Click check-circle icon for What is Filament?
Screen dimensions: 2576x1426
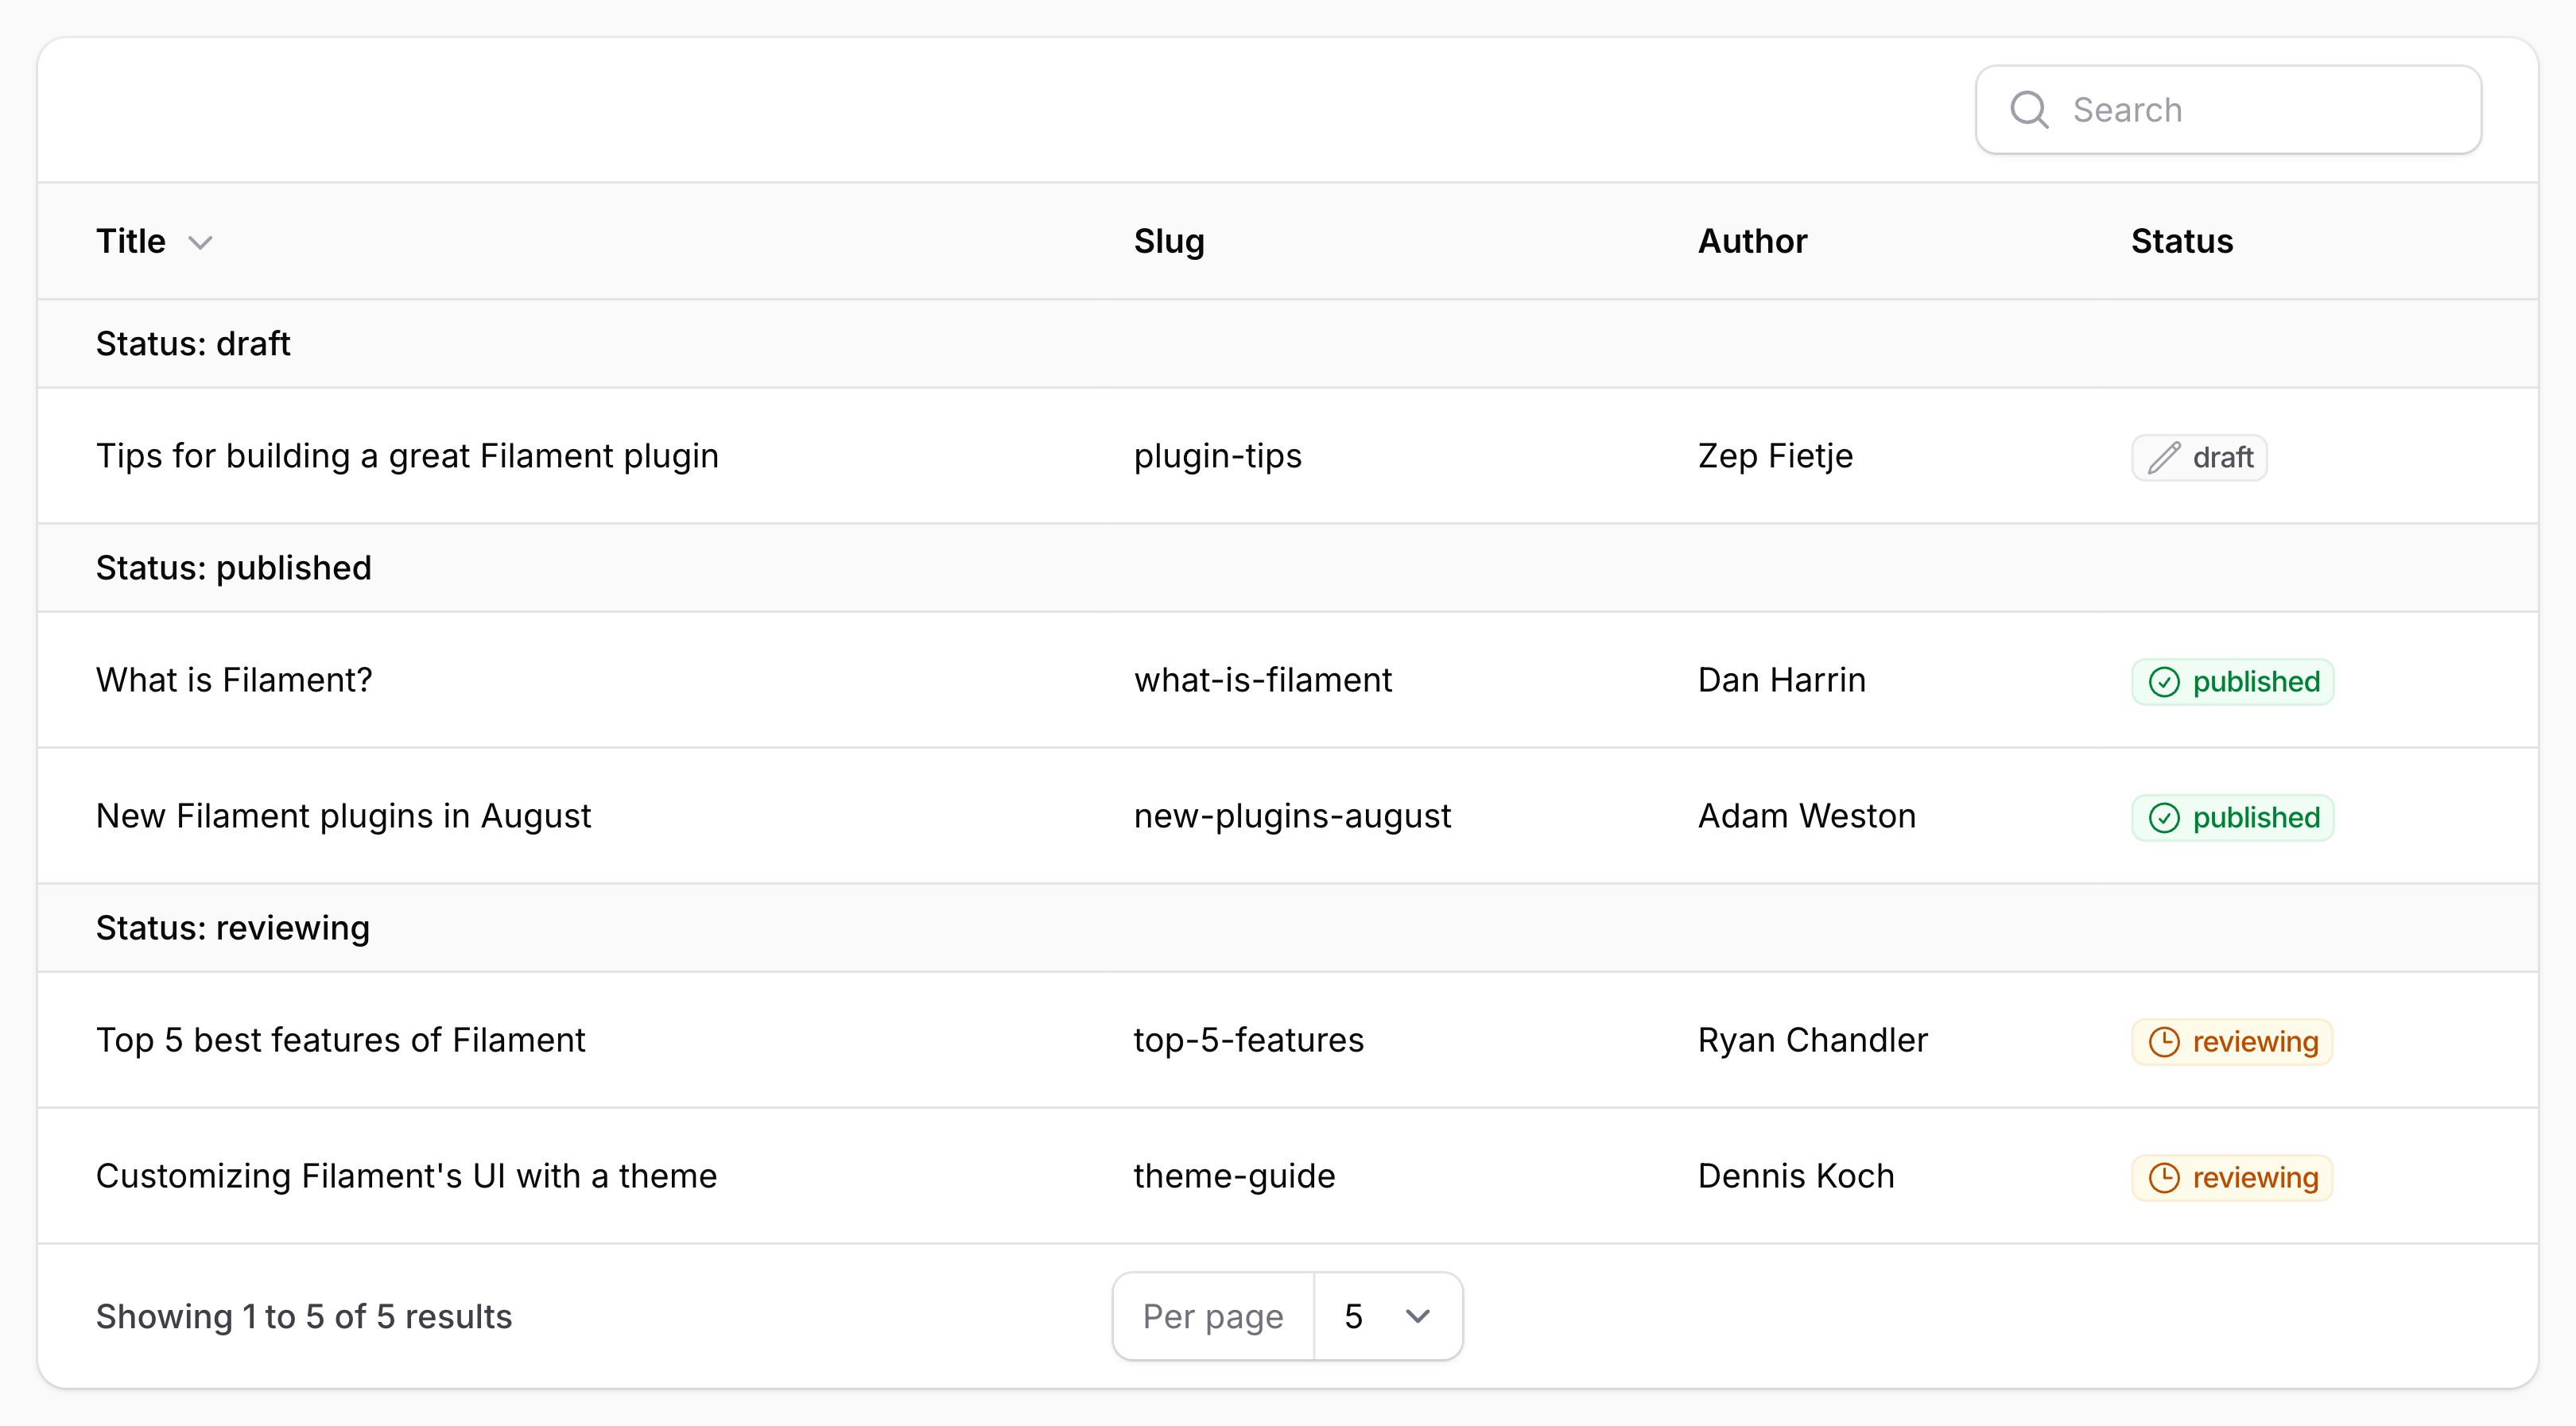[x=2164, y=682]
